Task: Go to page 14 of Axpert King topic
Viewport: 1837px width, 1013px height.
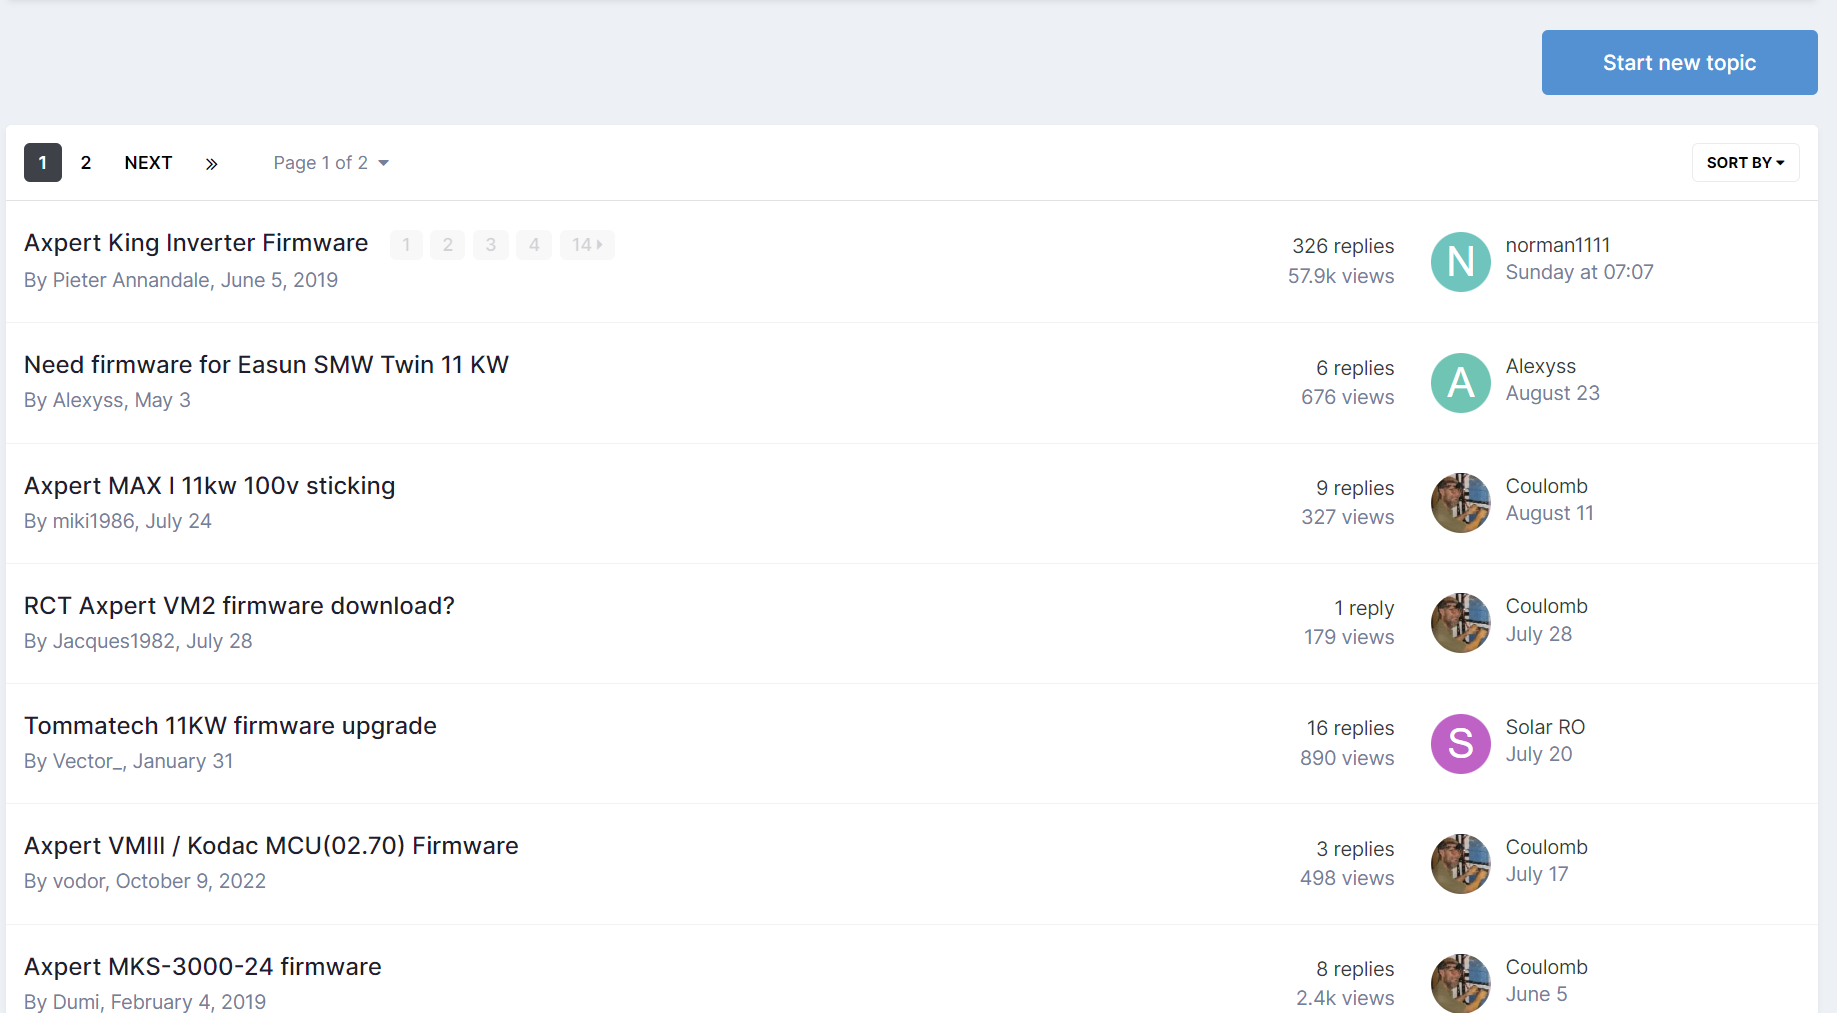Action: (587, 245)
